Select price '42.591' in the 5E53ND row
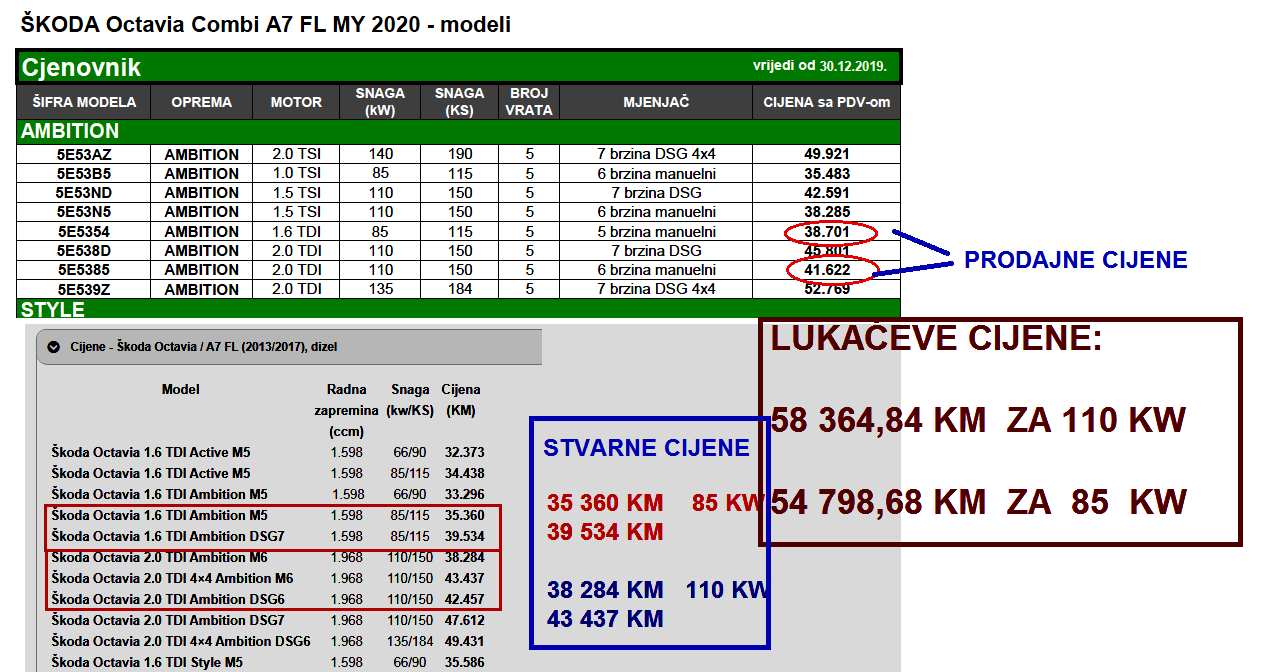 (x=827, y=192)
